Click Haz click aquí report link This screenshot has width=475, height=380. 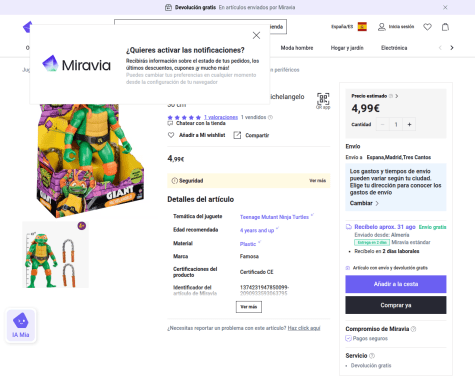304,328
